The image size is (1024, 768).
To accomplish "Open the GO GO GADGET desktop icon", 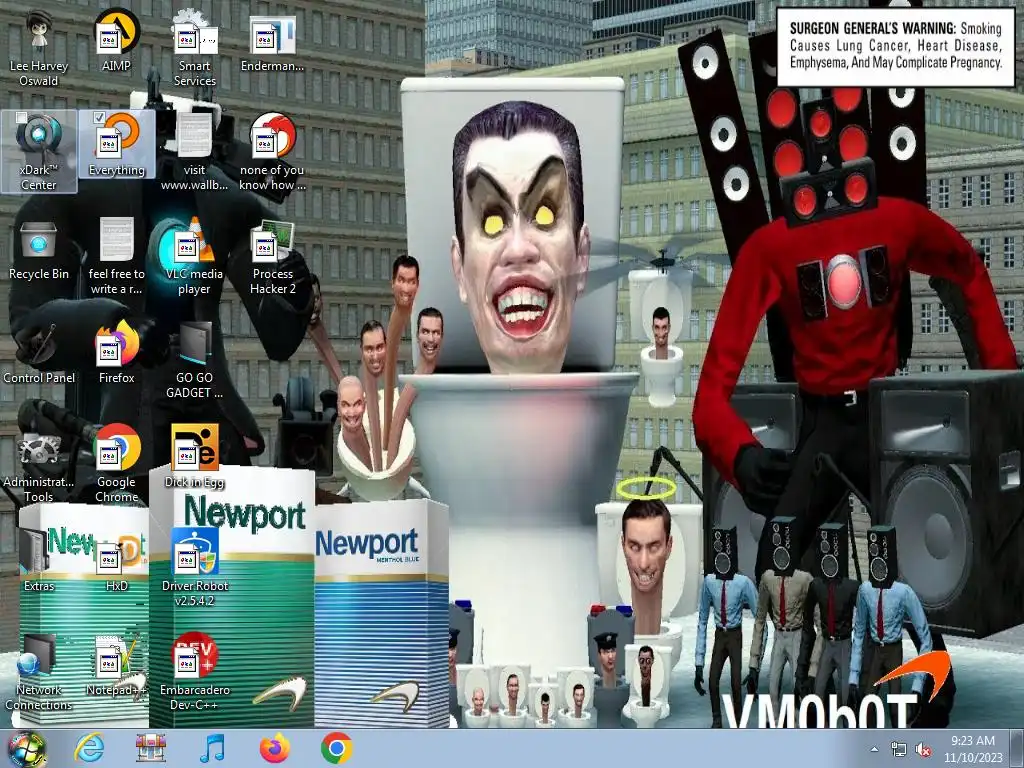I will (195, 360).
